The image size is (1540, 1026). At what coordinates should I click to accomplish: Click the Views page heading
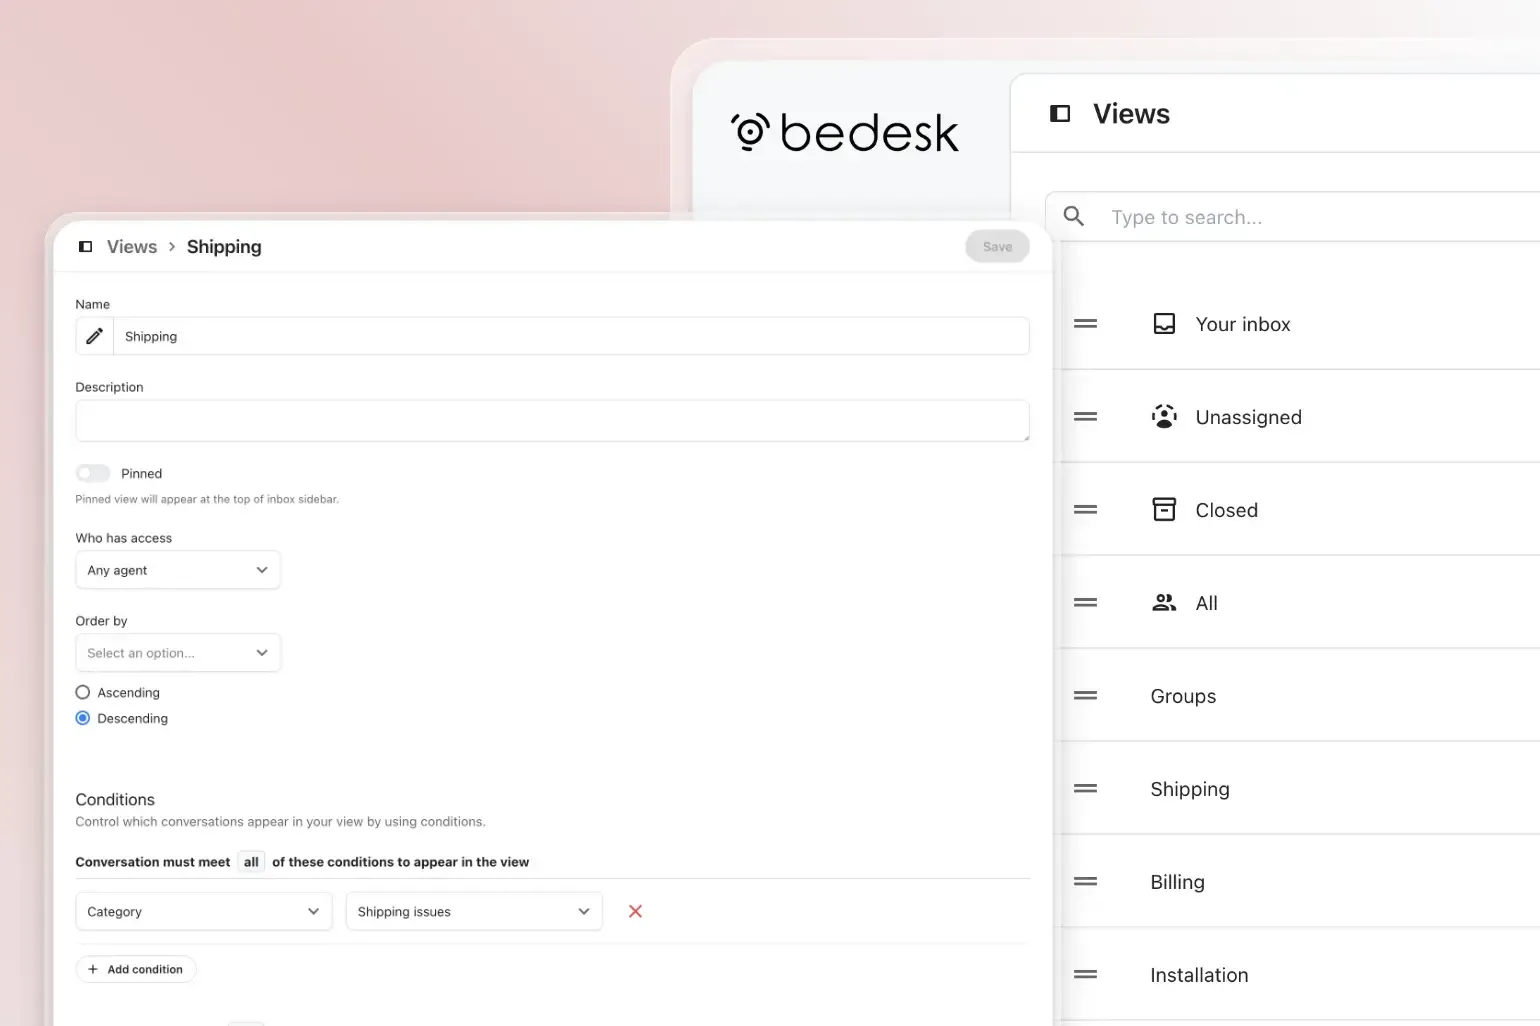click(x=1131, y=114)
